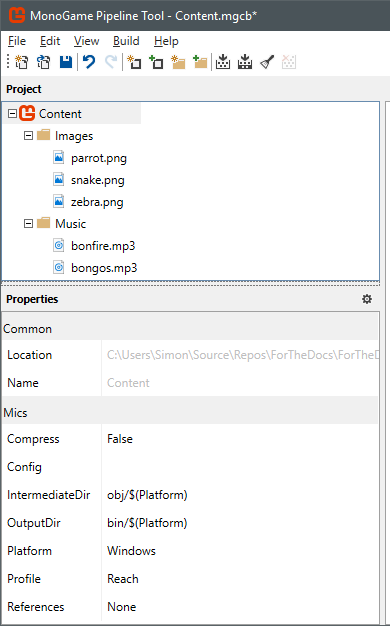The image size is (390, 626).
Task: Select parrot.png in the project tree
Action: click(99, 158)
